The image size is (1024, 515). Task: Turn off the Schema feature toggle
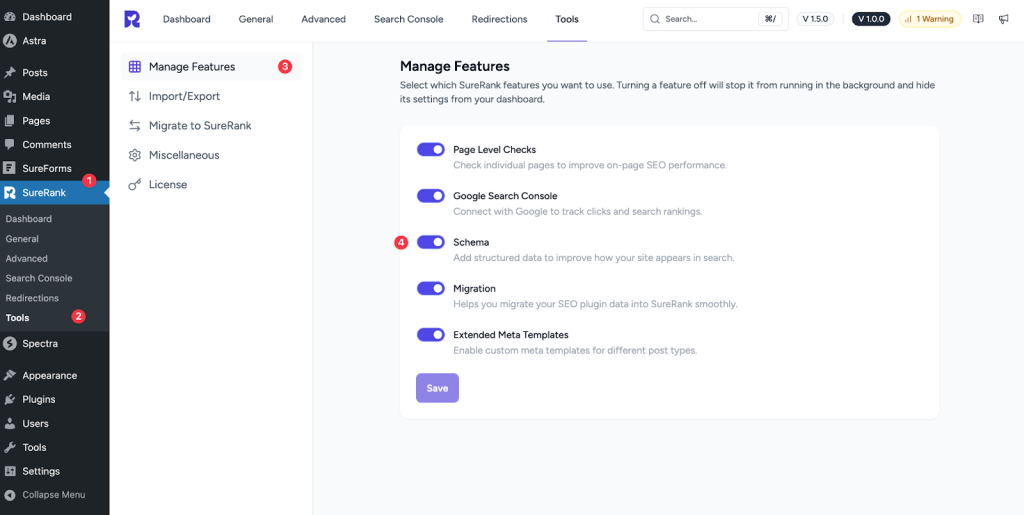tap(430, 242)
